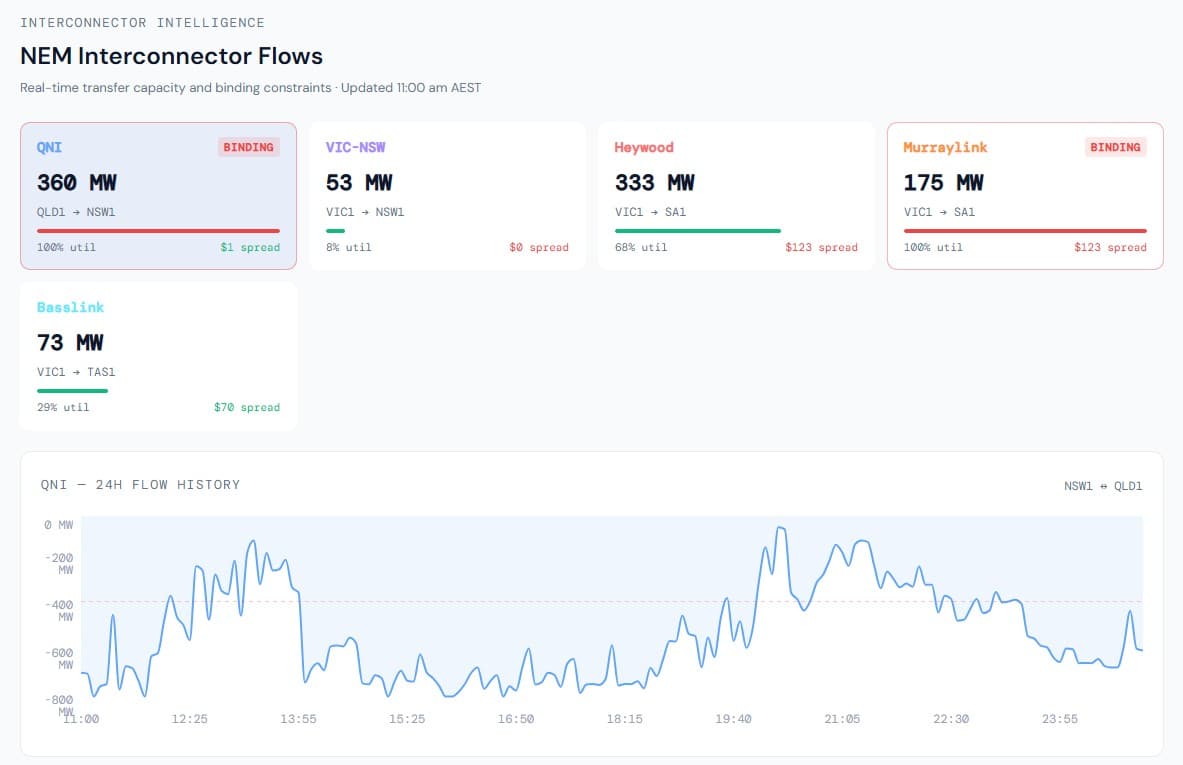Click the 13:55 time axis label
This screenshot has width=1183, height=765.
(298, 719)
